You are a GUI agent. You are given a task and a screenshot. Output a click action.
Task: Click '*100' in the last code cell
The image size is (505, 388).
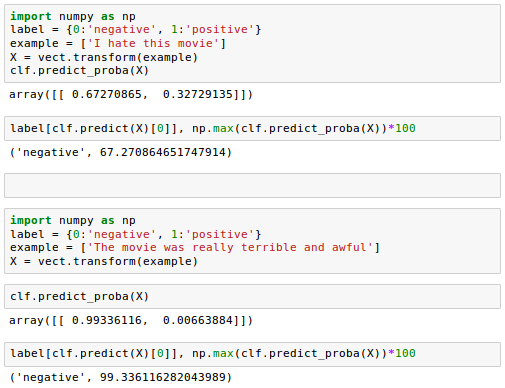point(402,353)
